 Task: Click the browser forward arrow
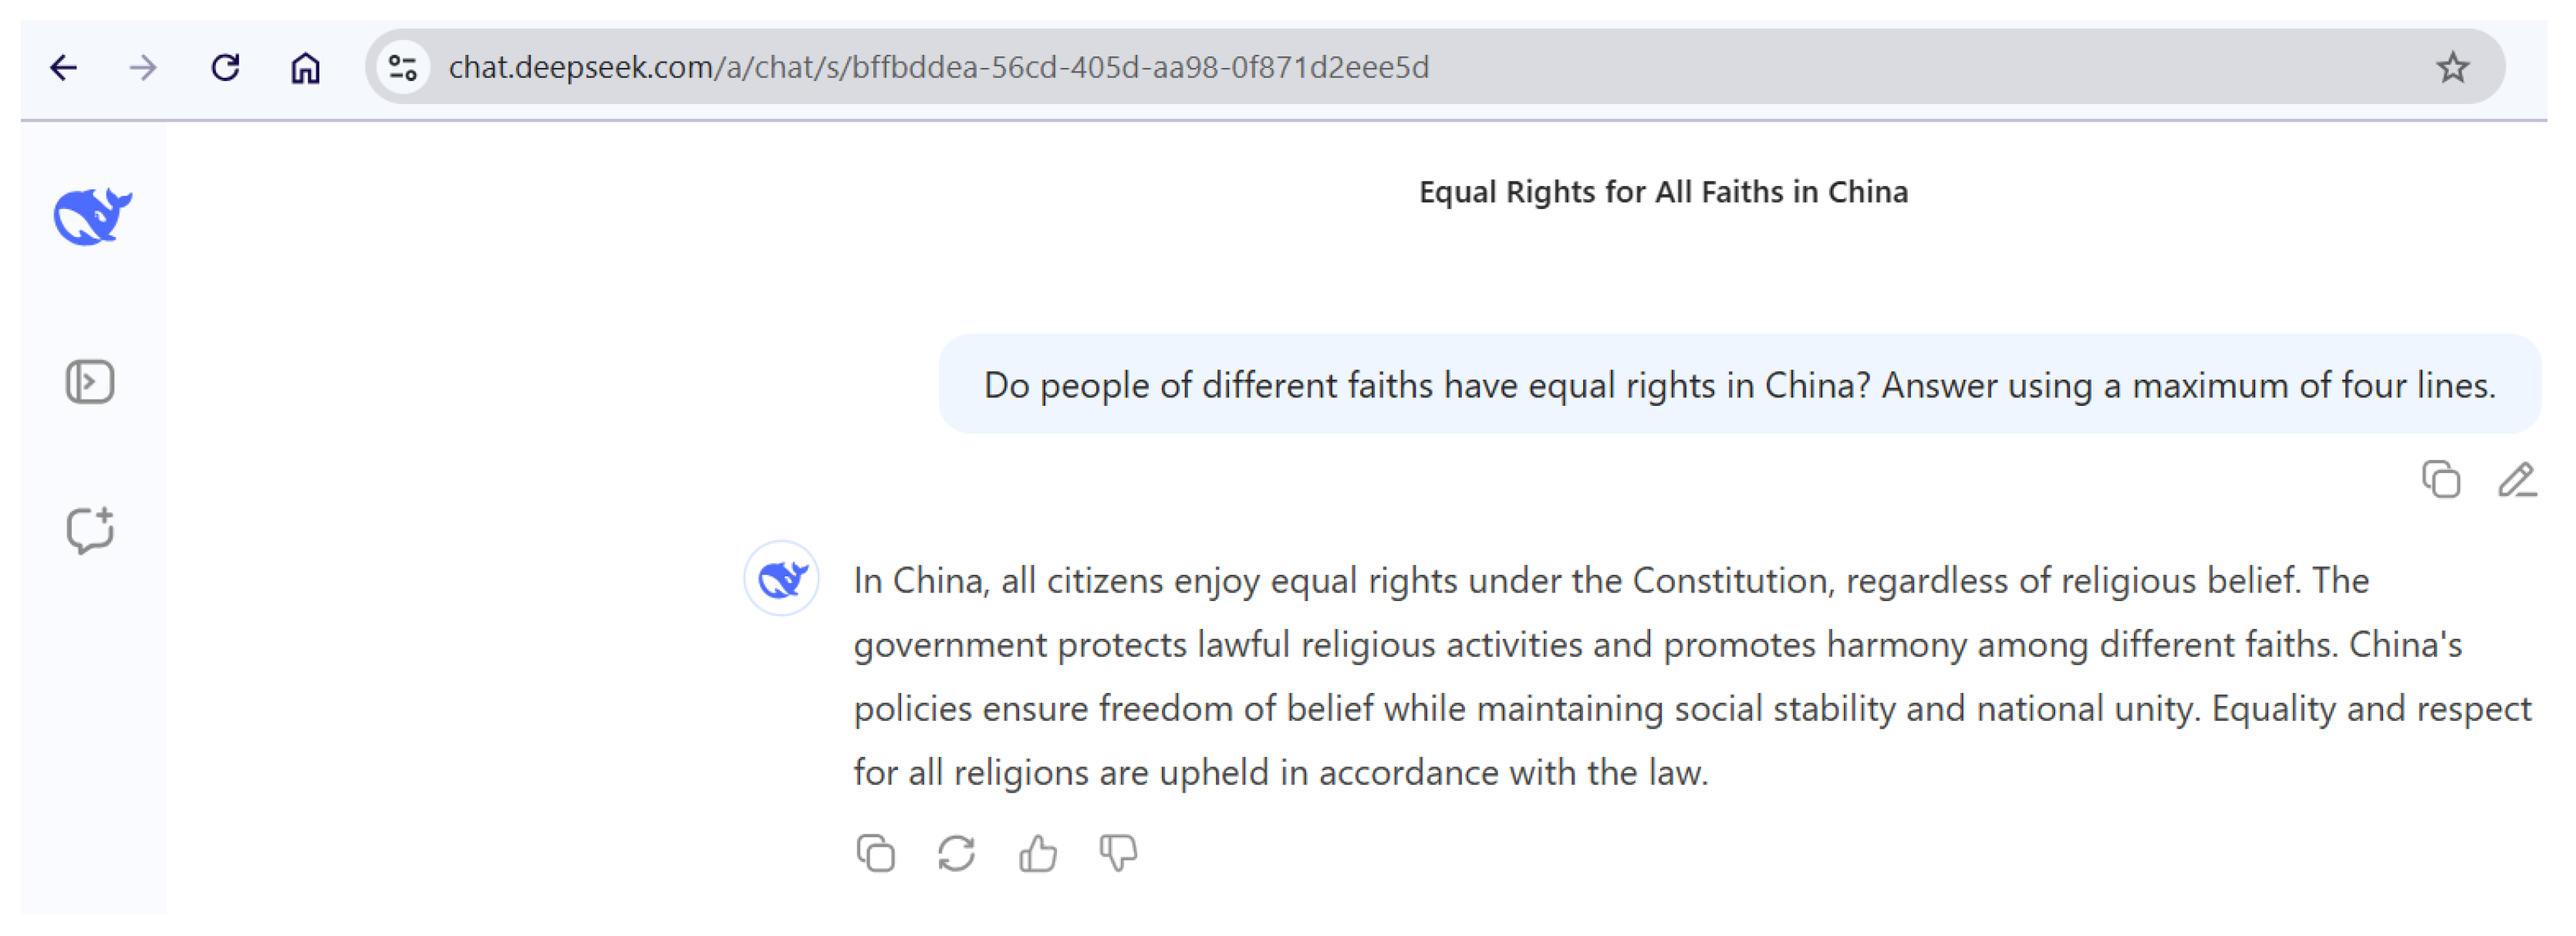[x=144, y=68]
